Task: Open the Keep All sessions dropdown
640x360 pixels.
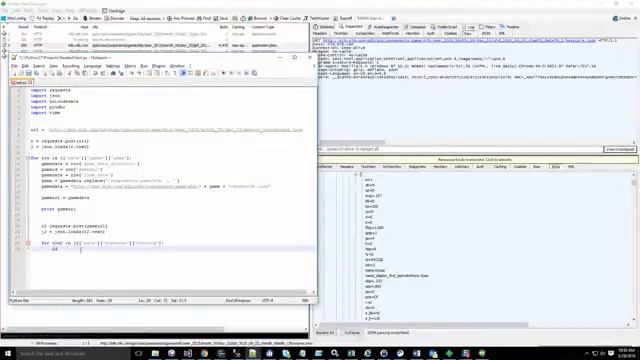Action: point(146,18)
